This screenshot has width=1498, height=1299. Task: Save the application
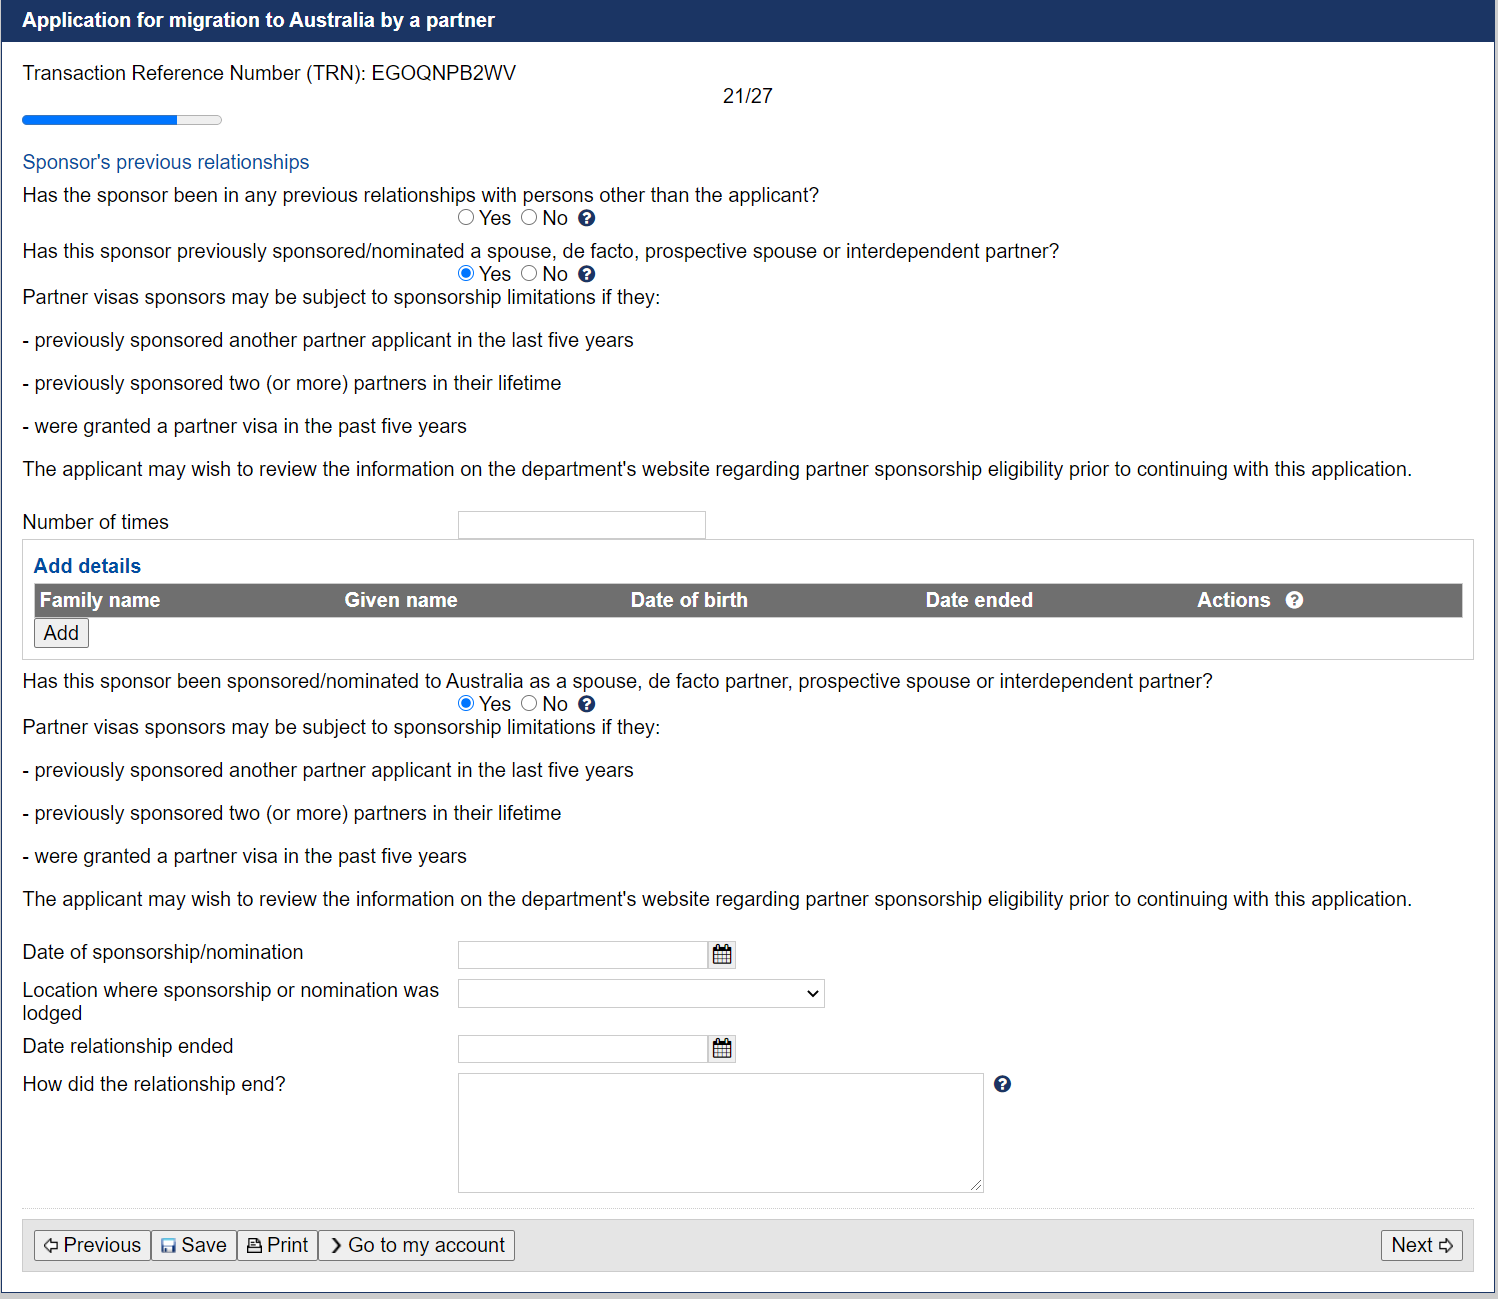click(x=194, y=1245)
